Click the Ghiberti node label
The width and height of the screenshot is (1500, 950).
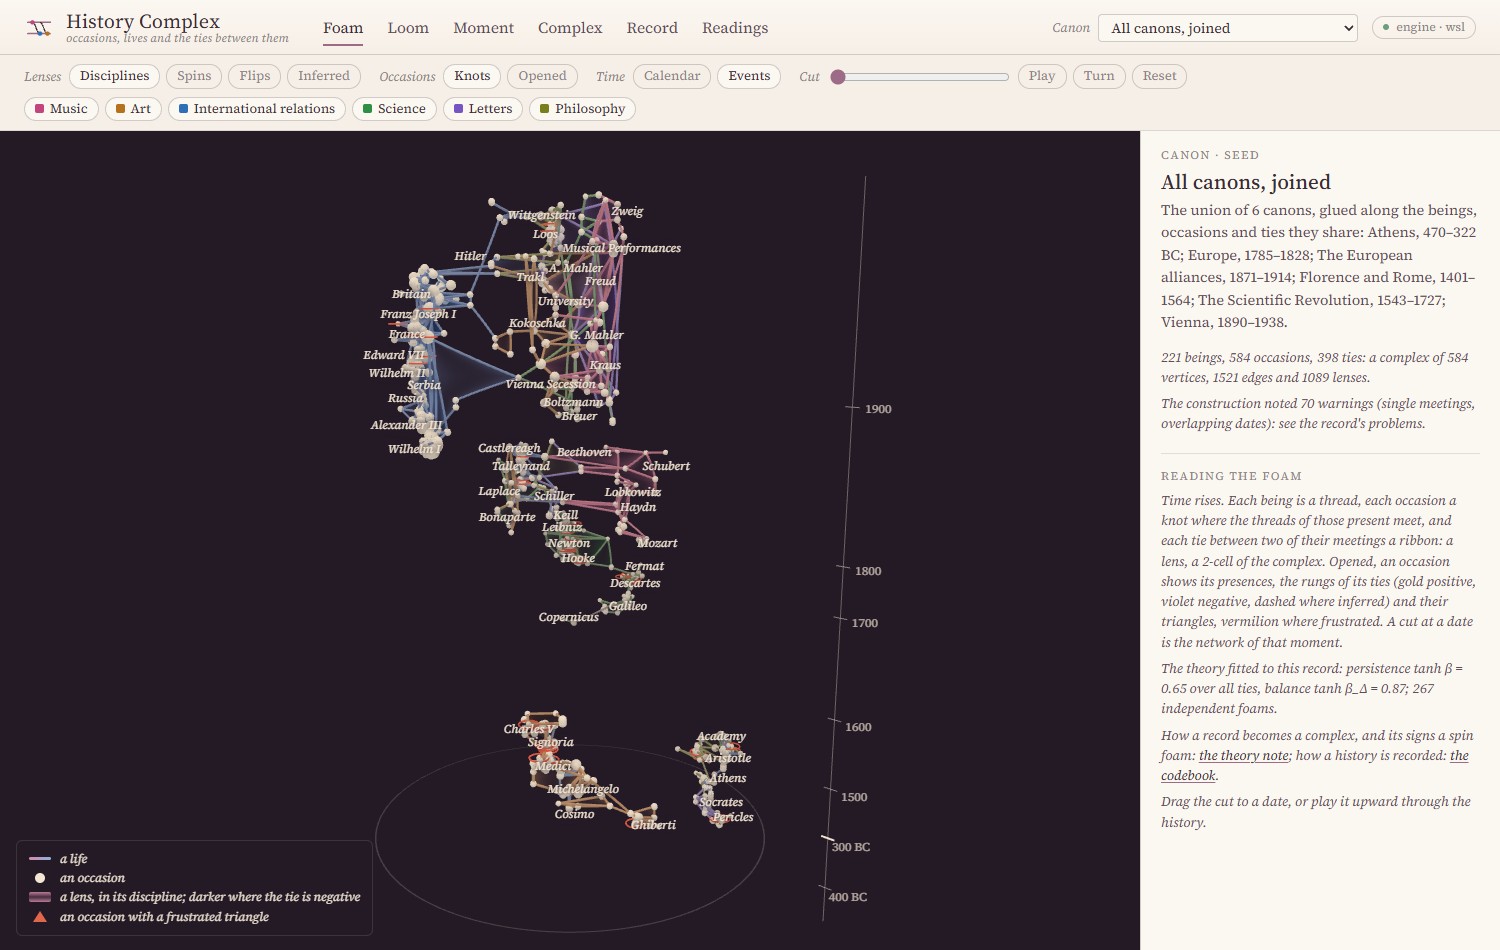tap(654, 825)
